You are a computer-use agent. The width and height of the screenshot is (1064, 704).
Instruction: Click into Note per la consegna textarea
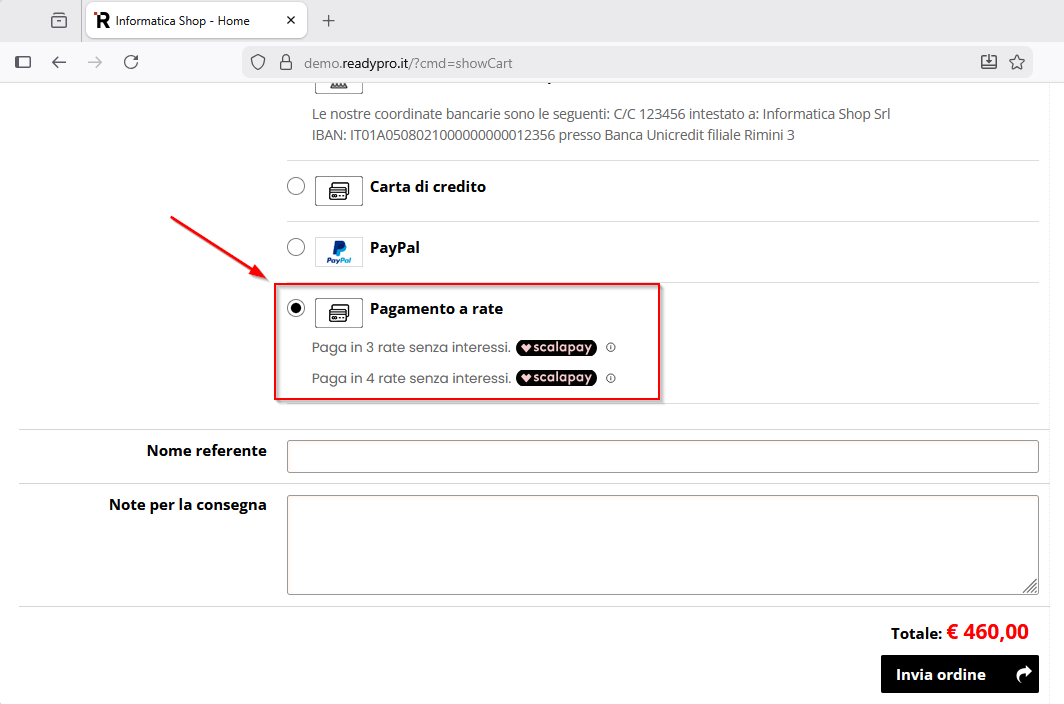662,544
